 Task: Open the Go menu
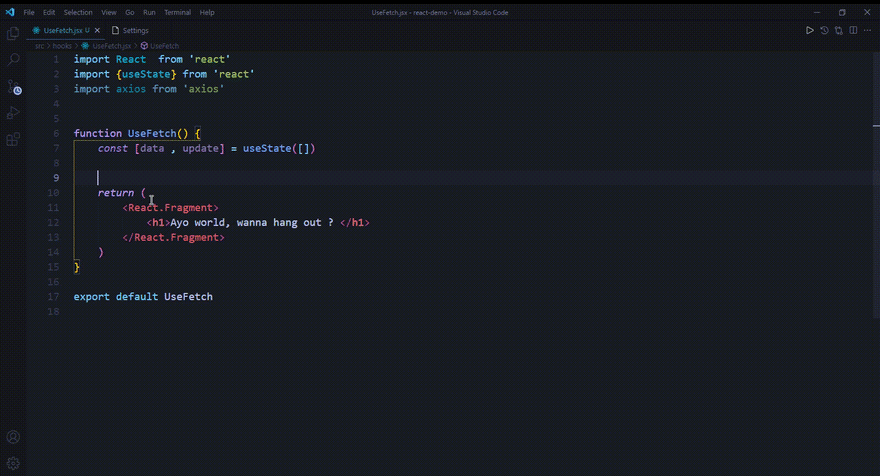[130, 12]
